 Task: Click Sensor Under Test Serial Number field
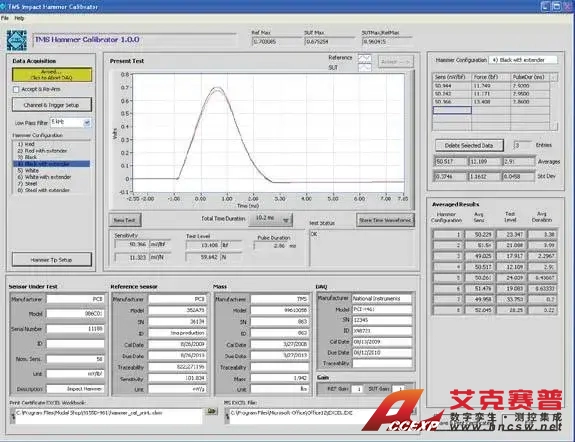tap(76, 329)
